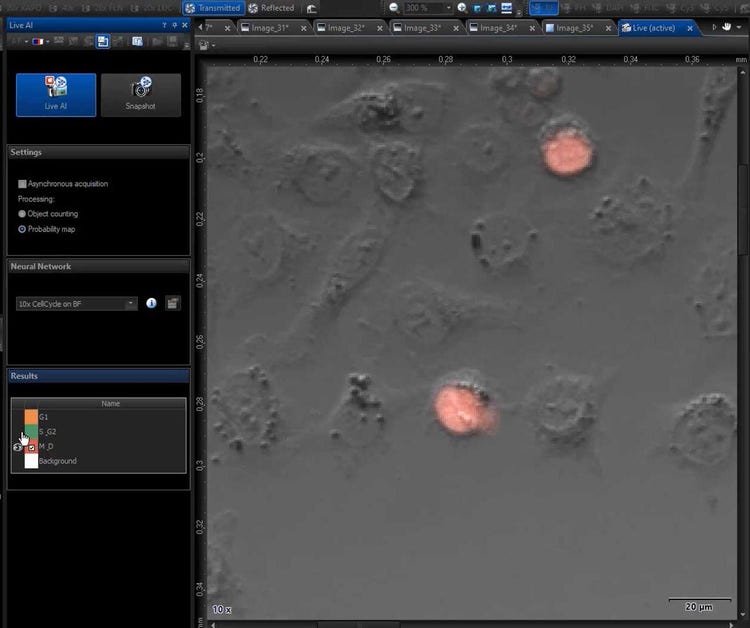750x628 pixels.
Task: Select the Object counting radio button
Action: pos(22,214)
